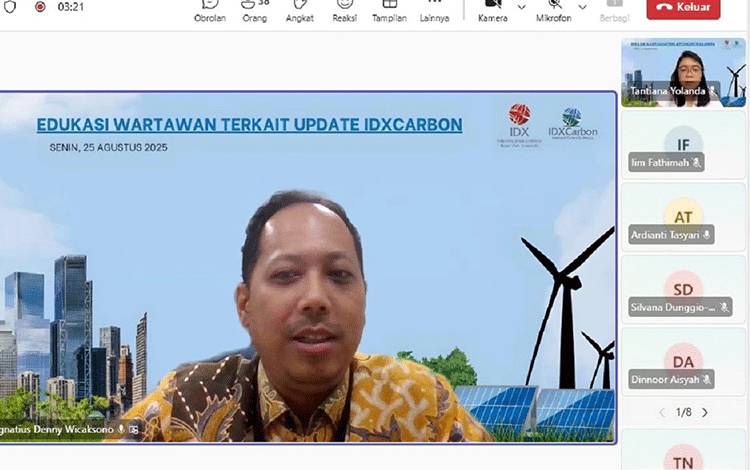Viewport: 750px width, 470px height.
Task: Select Tantiana Yolanda's video thumbnail
Action: coord(683,73)
